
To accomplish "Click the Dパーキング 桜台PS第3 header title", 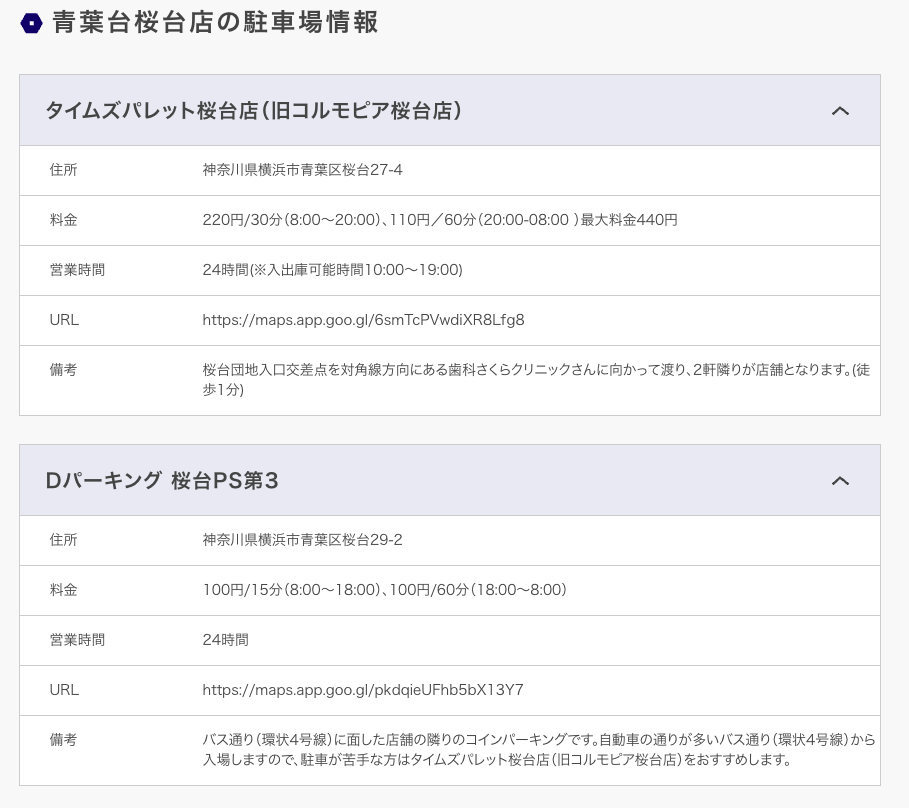I will (162, 481).
